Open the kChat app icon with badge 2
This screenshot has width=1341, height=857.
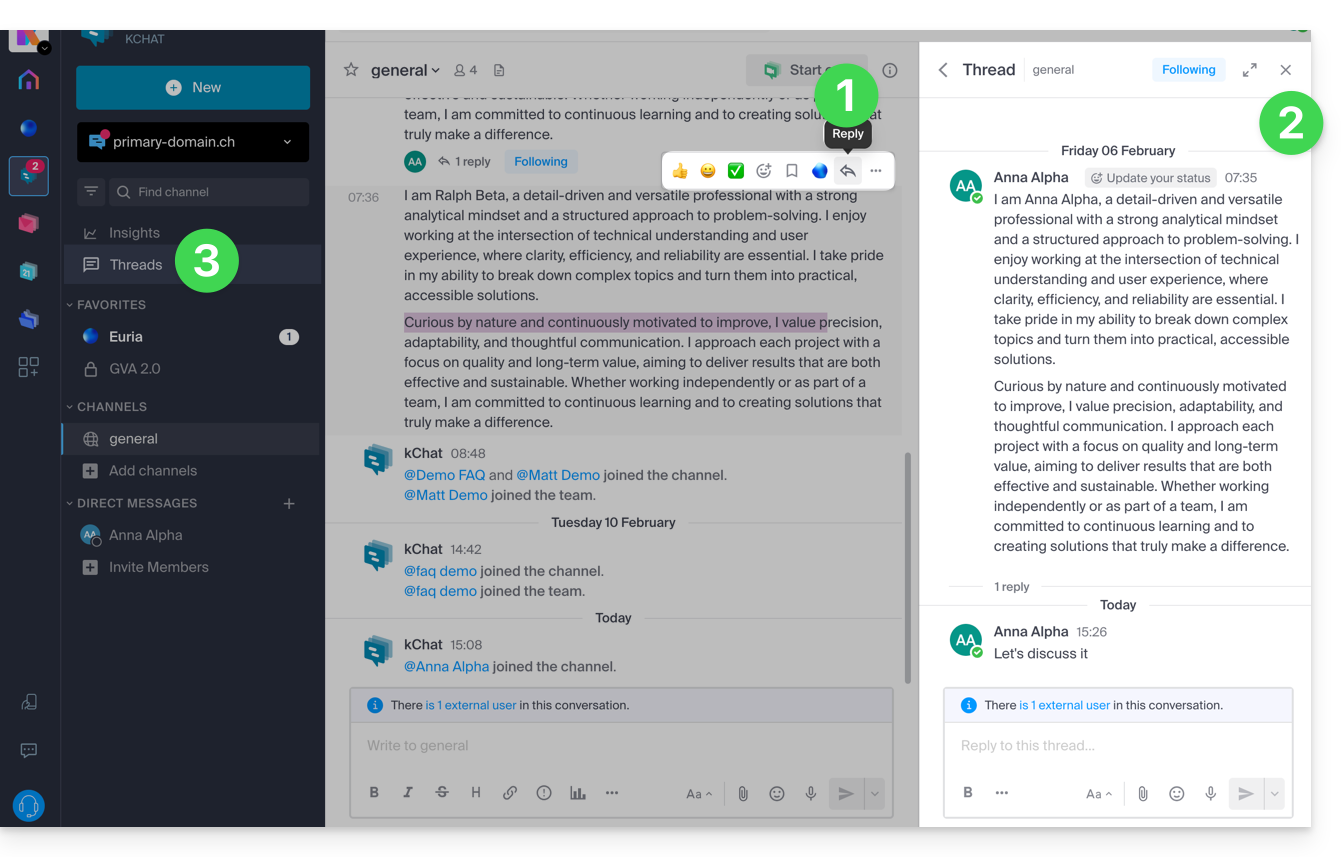point(29,175)
